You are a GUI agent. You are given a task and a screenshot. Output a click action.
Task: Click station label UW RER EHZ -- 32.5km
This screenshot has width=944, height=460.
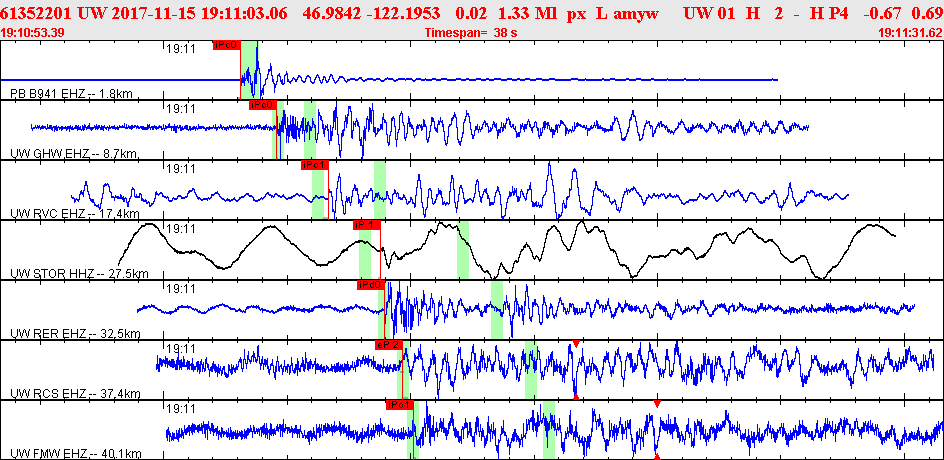point(75,334)
